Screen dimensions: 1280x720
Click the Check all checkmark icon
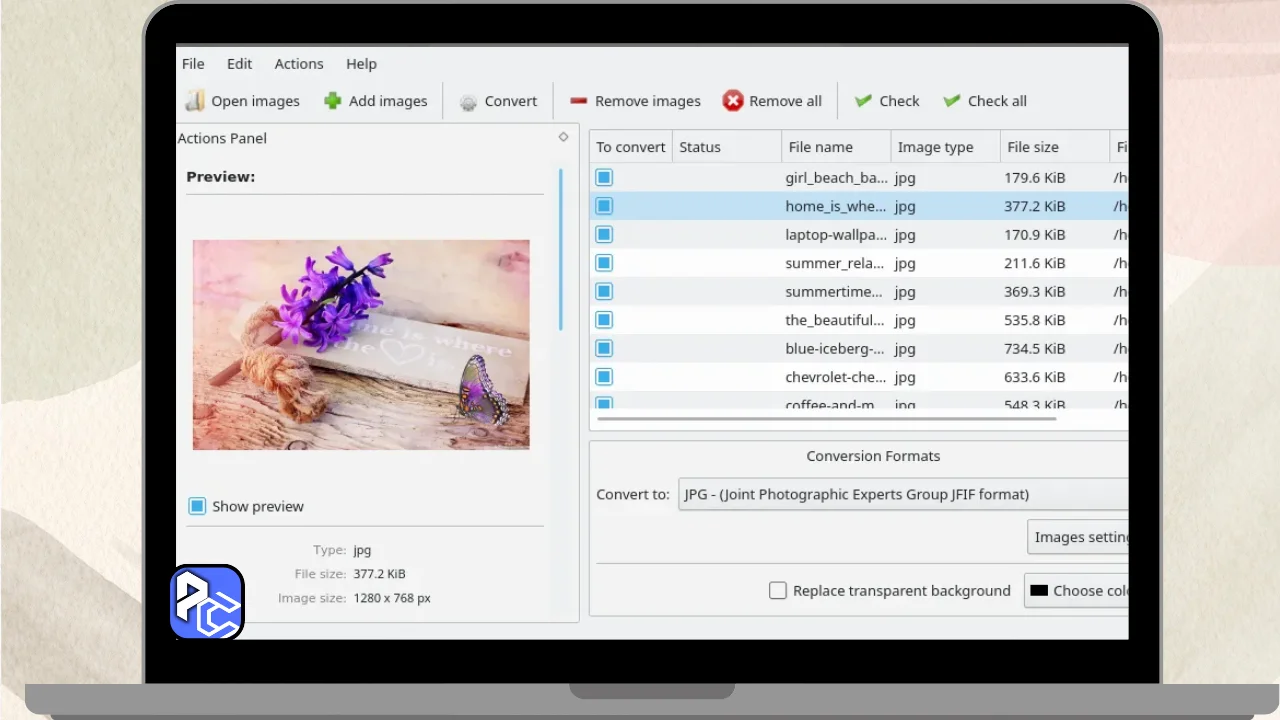(951, 101)
